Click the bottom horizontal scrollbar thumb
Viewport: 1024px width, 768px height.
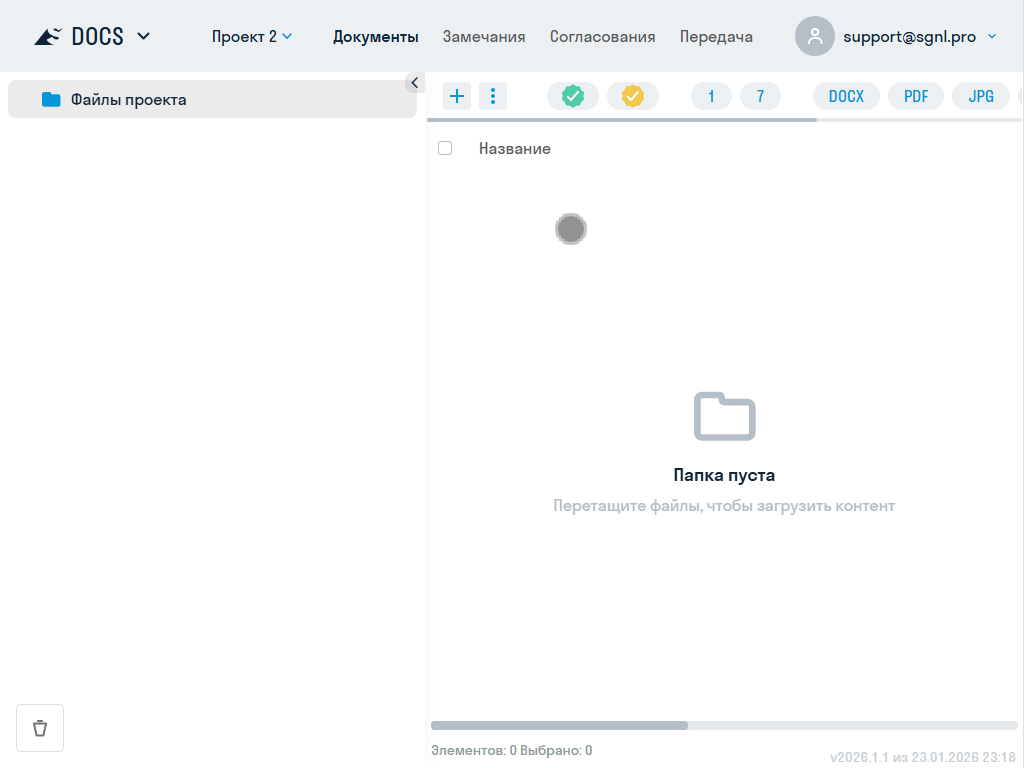(559, 725)
